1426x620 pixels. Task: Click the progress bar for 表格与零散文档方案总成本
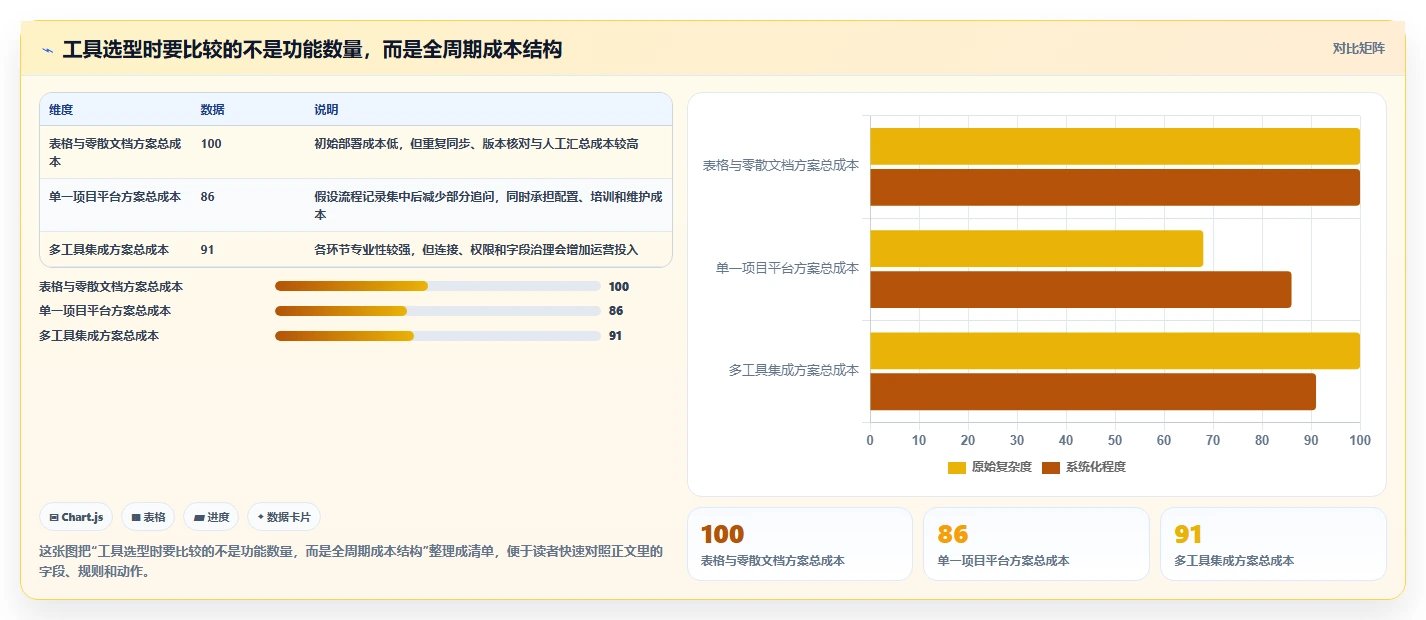[x=438, y=286]
